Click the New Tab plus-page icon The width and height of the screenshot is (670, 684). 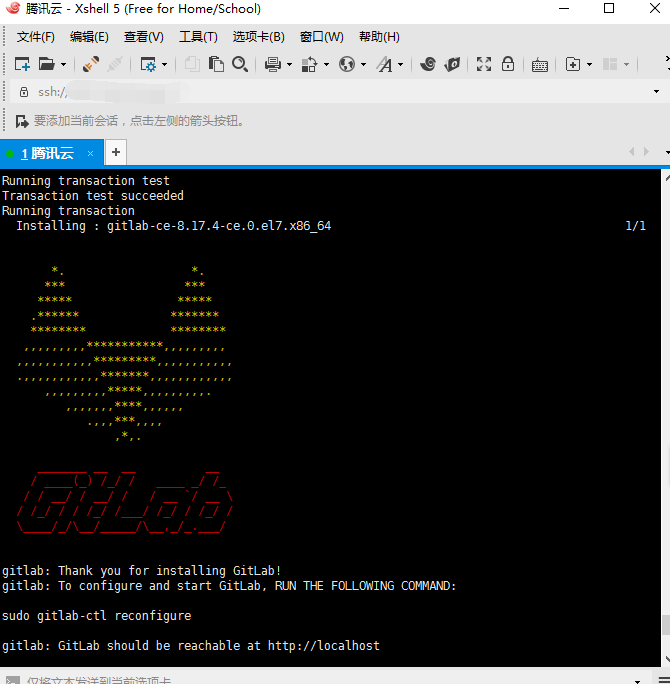click(x=573, y=65)
